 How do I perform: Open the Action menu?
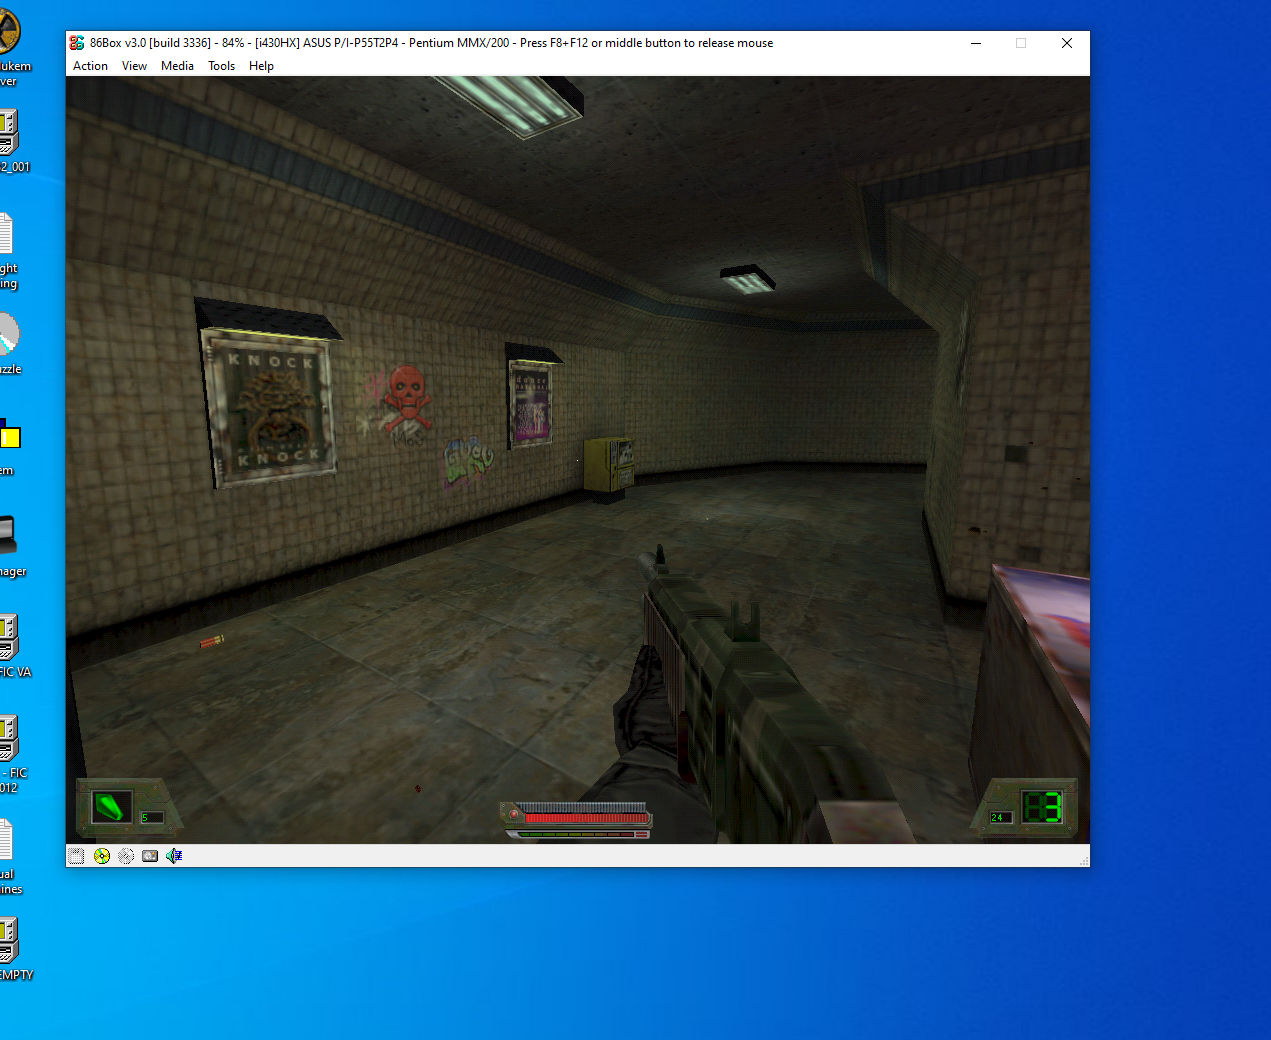90,66
